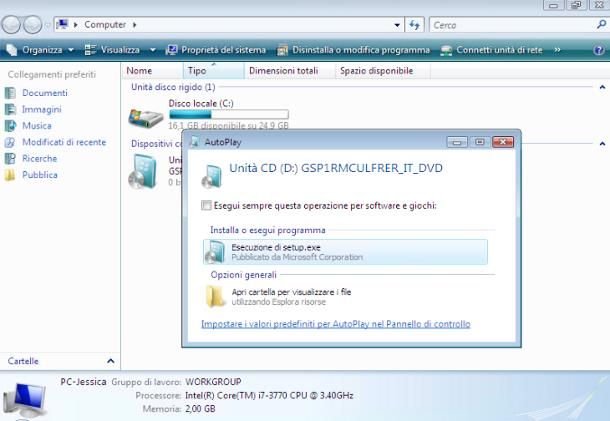610x421 pixels.
Task: Click the Pubblica folder icon
Action: [x=10, y=175]
